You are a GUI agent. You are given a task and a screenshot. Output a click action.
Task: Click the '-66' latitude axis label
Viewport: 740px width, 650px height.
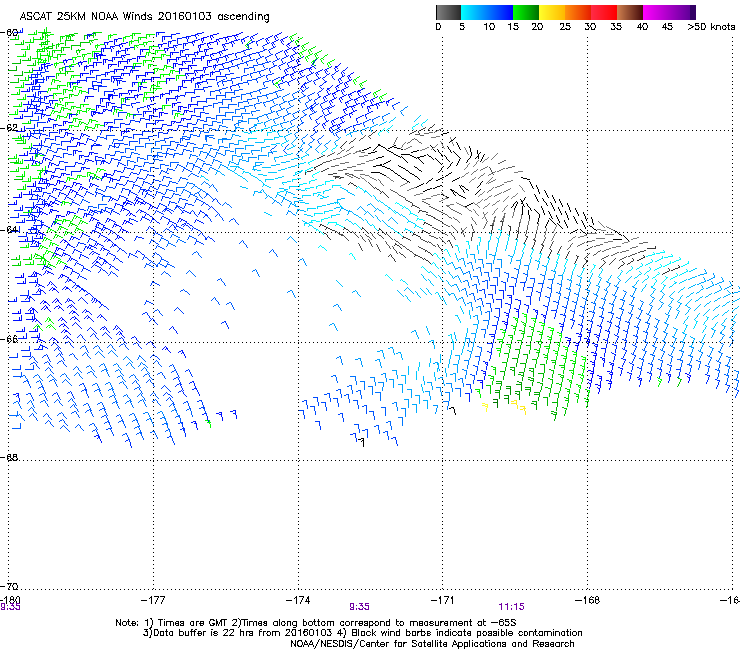(x=9, y=339)
